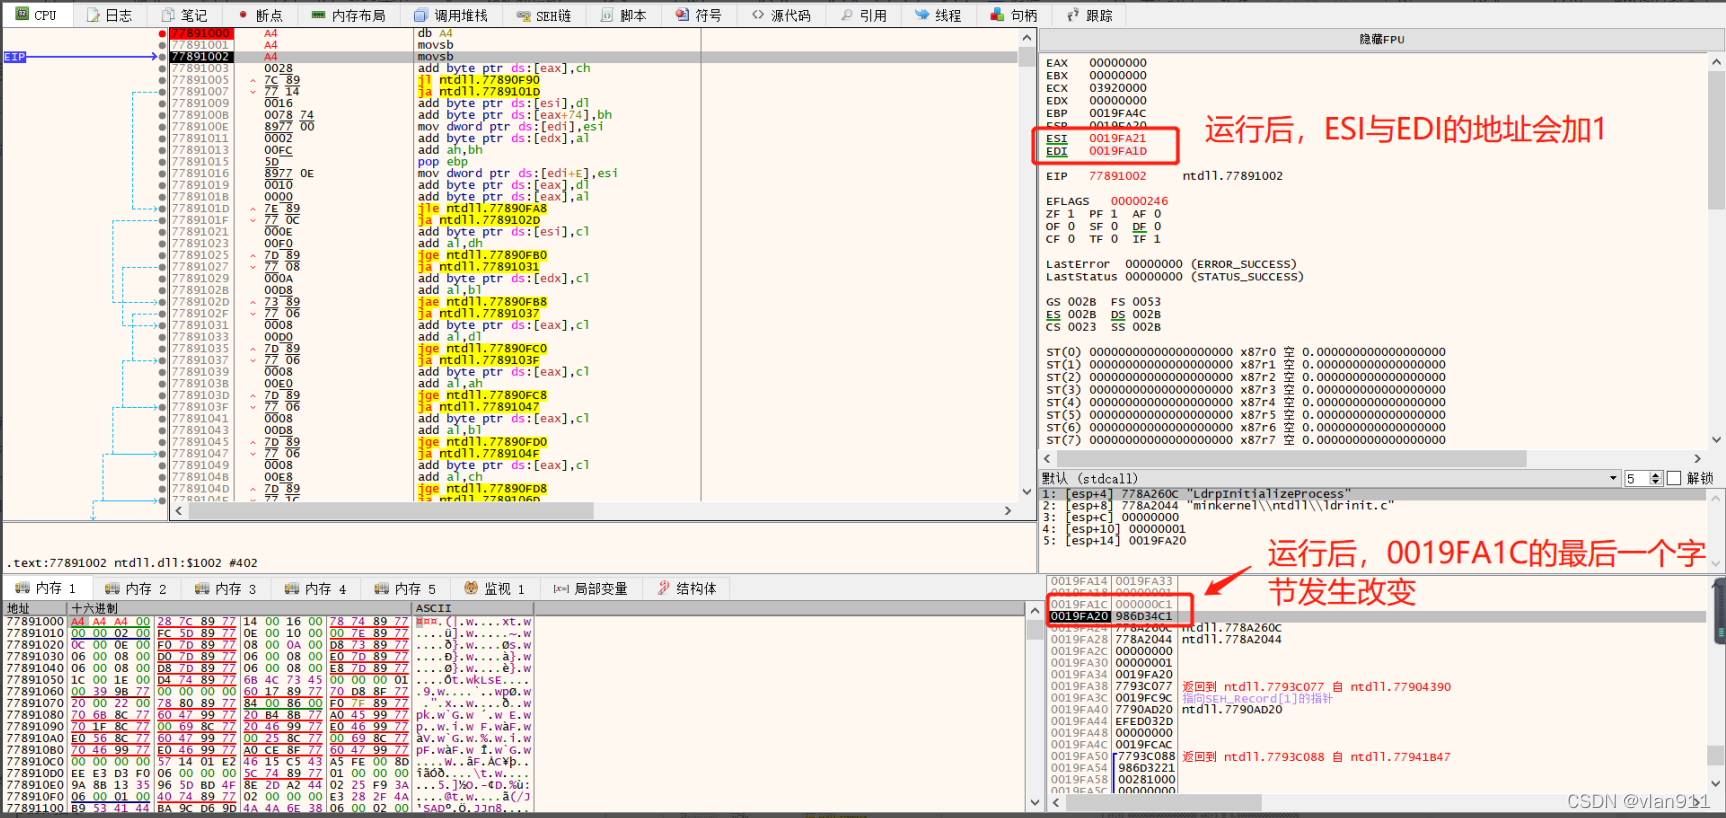The height and width of the screenshot is (818, 1726).
Task: Click memory dump scrollbar up arrow
Action: 1035,609
